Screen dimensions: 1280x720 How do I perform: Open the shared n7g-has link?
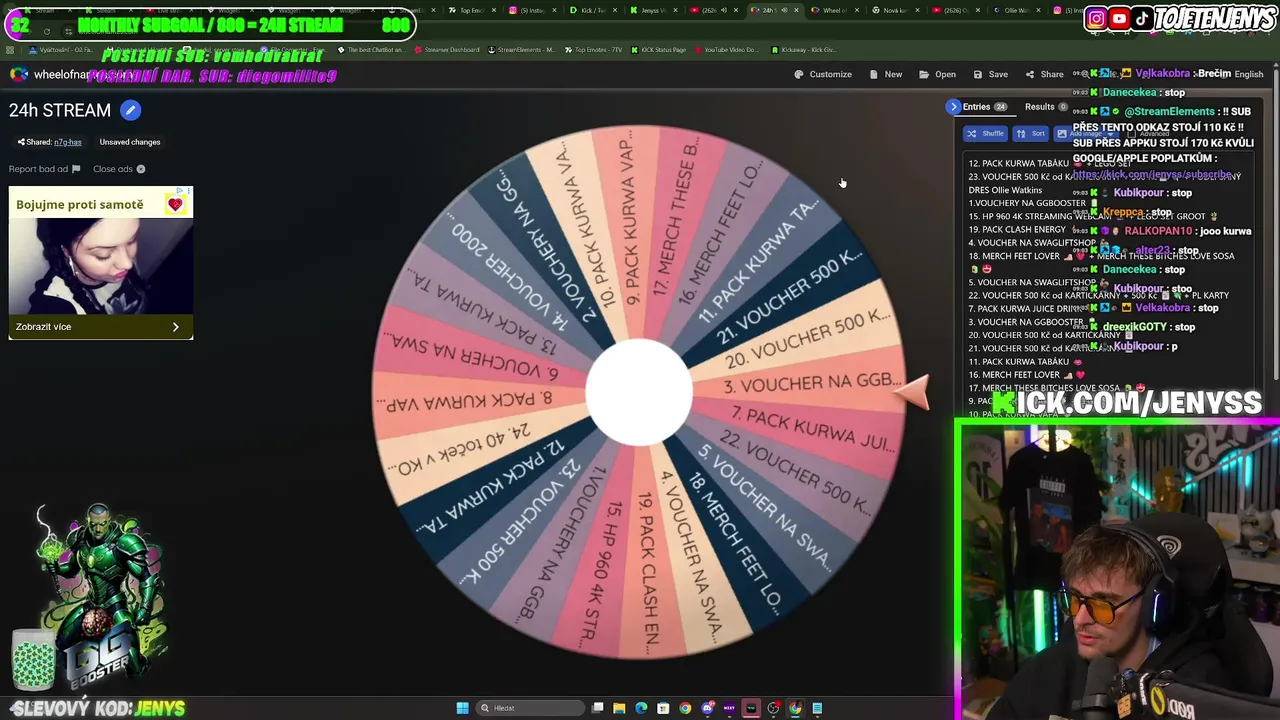tap(68, 142)
